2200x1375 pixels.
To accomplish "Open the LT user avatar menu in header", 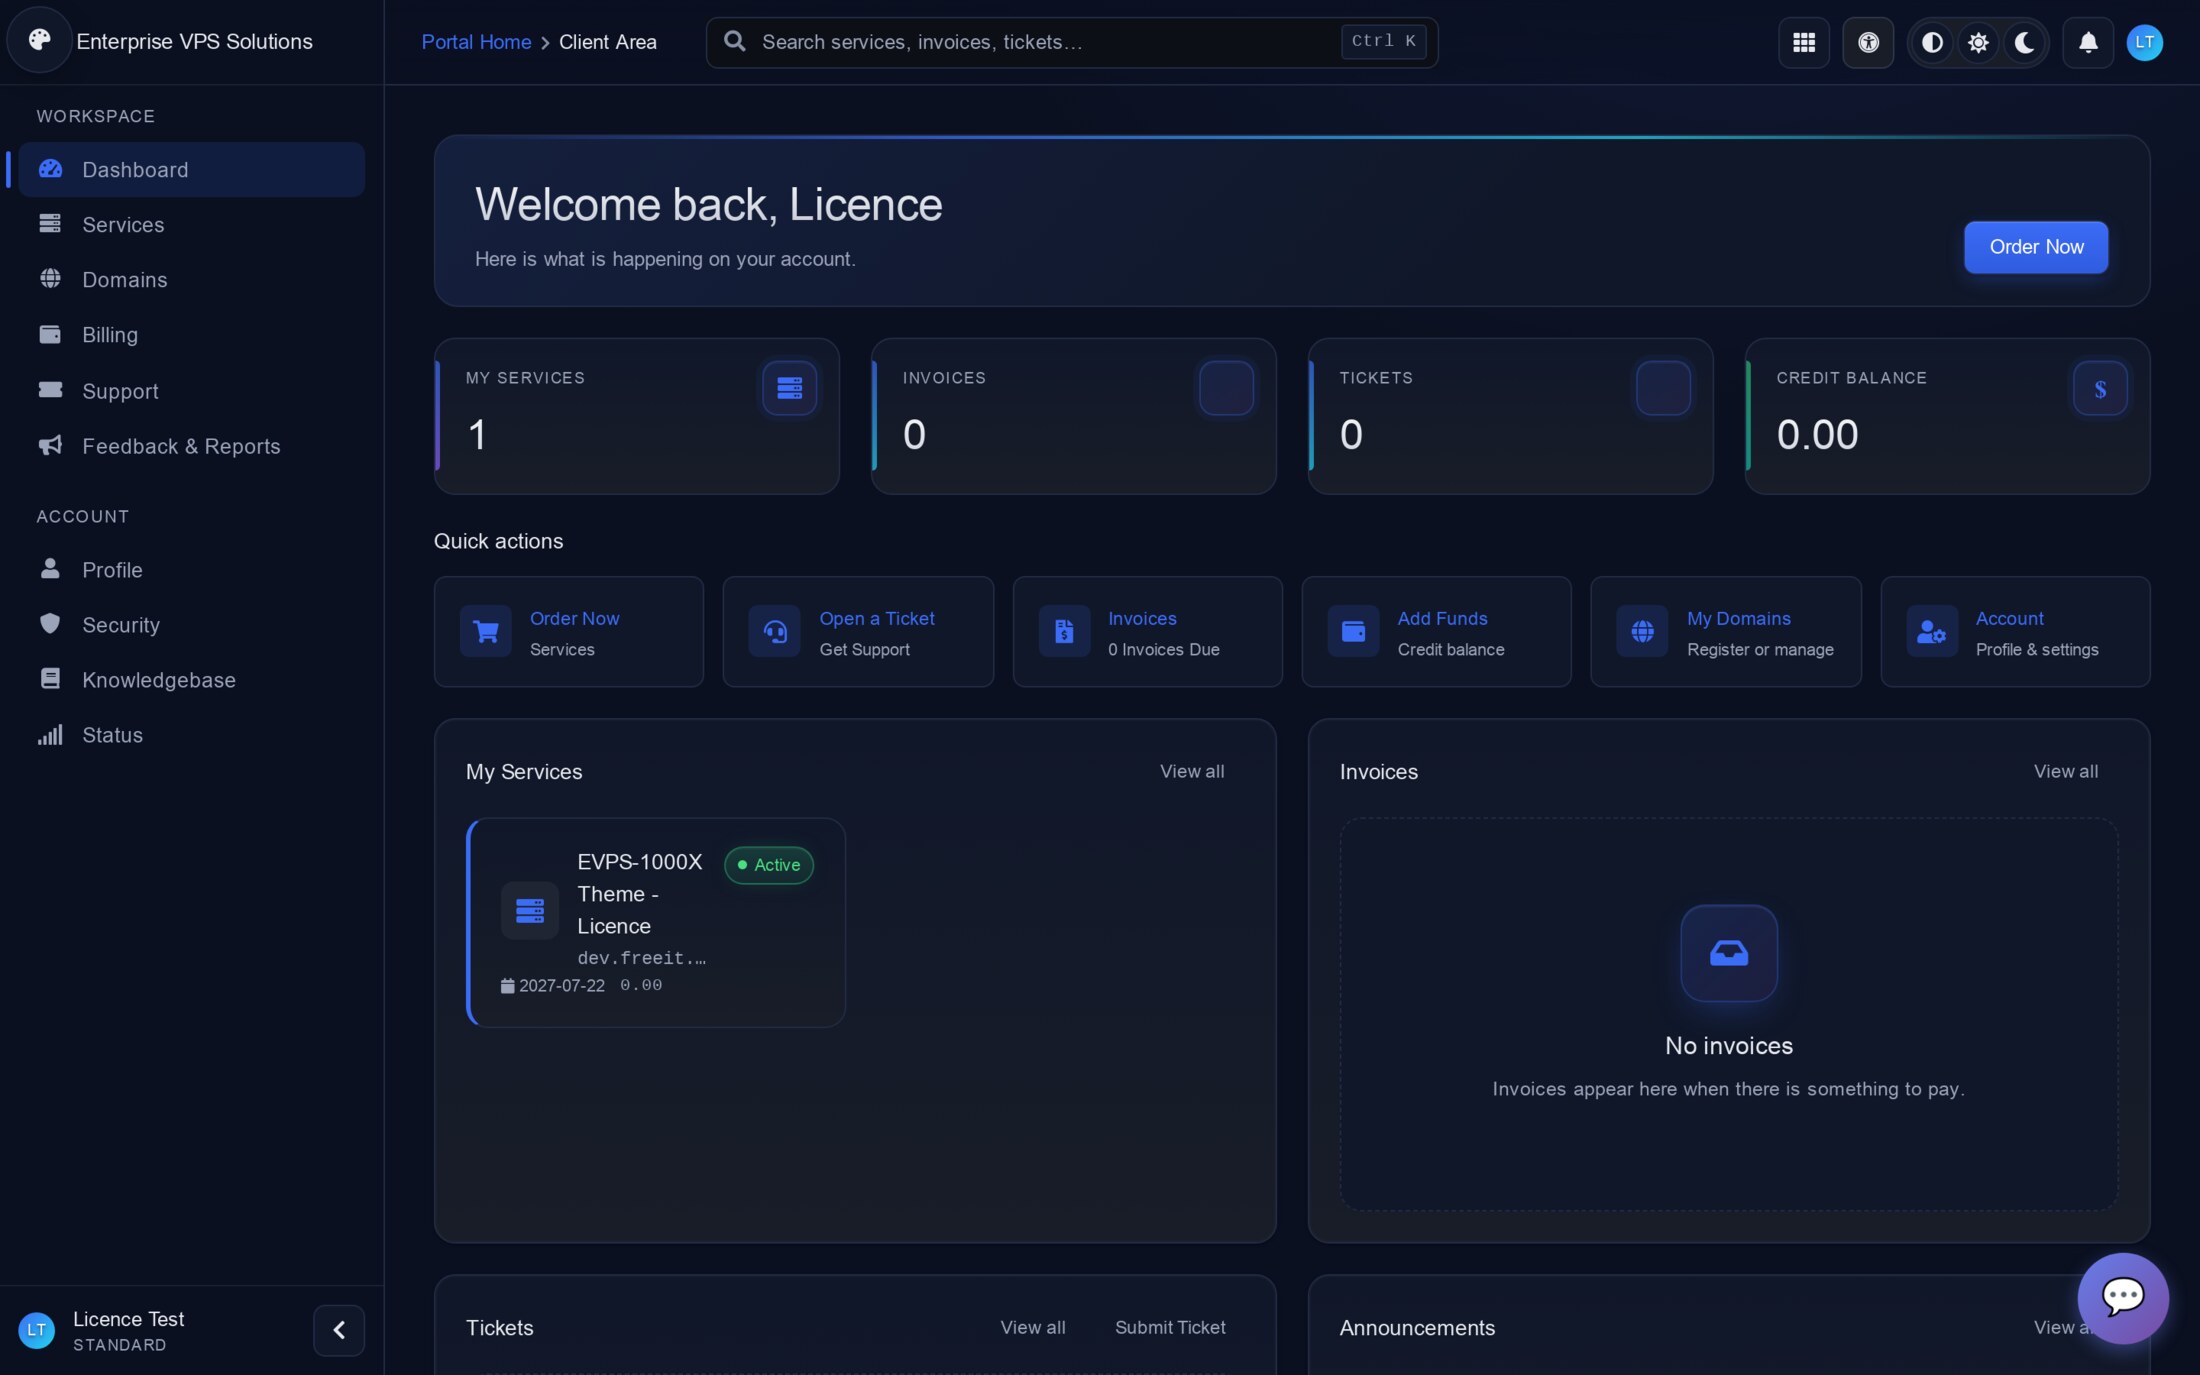I will click(x=2144, y=42).
